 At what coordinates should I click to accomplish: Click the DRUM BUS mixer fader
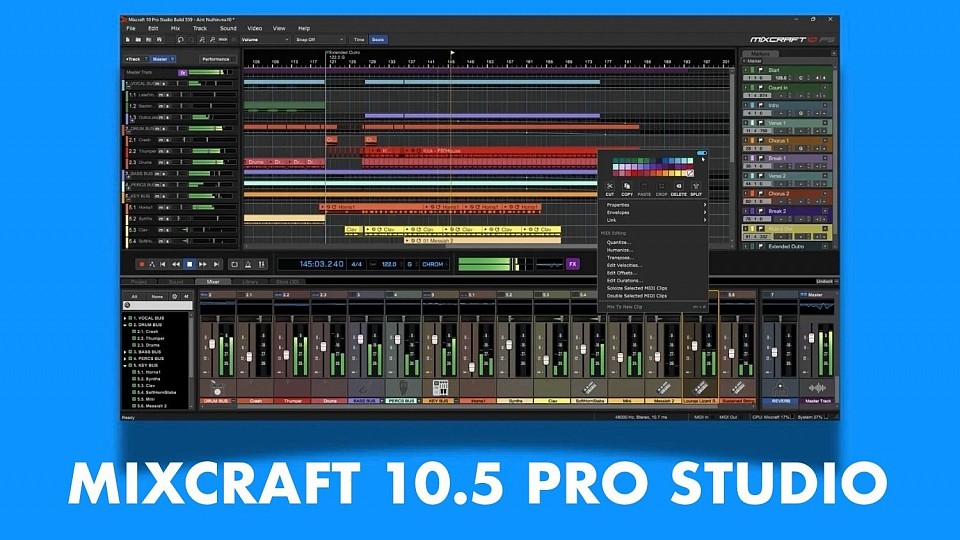[212, 344]
